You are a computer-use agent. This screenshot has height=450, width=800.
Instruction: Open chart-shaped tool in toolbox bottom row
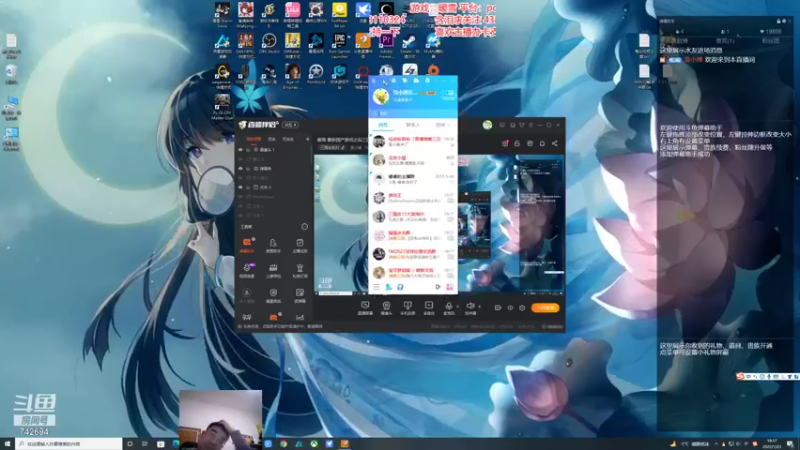pos(299,317)
